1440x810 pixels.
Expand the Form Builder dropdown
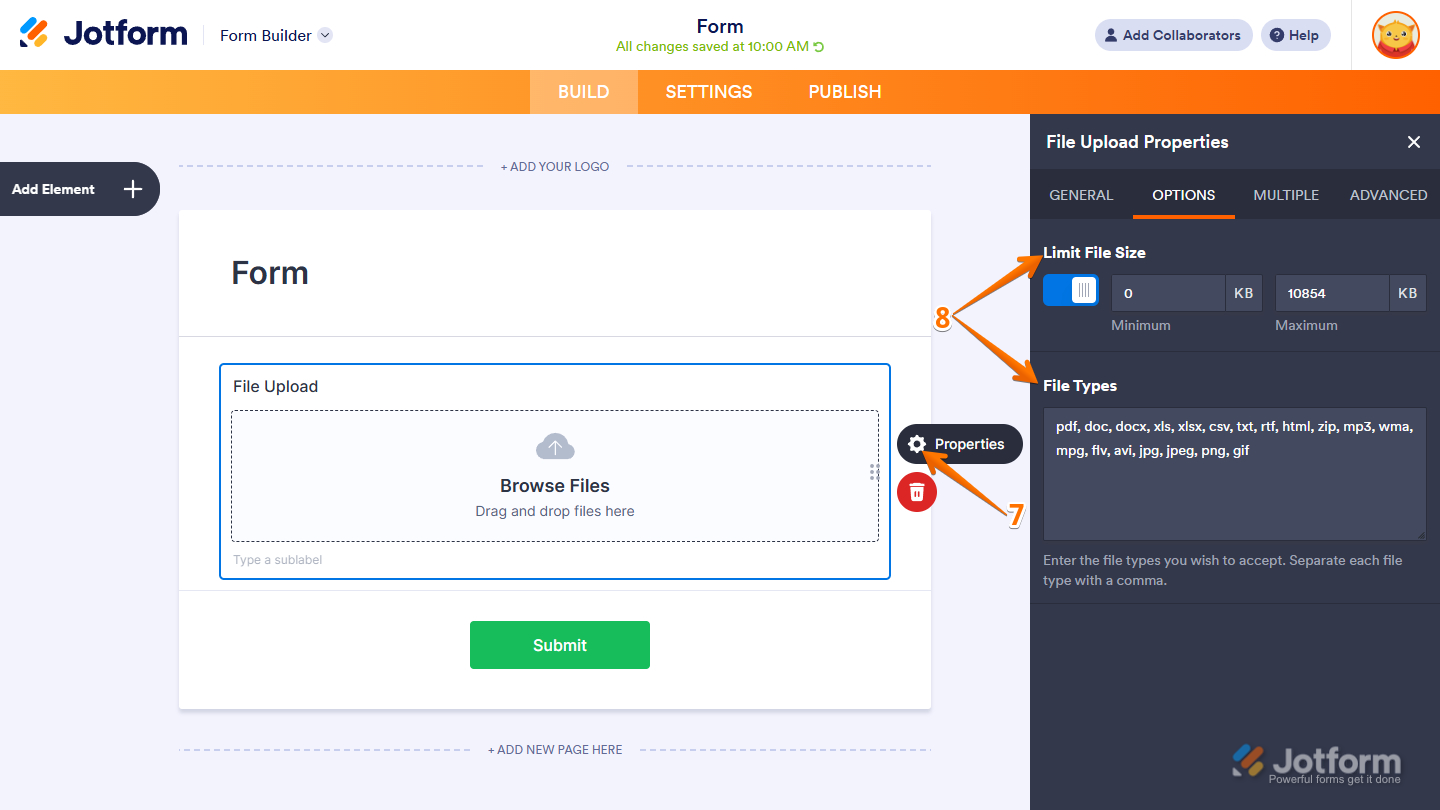point(325,35)
